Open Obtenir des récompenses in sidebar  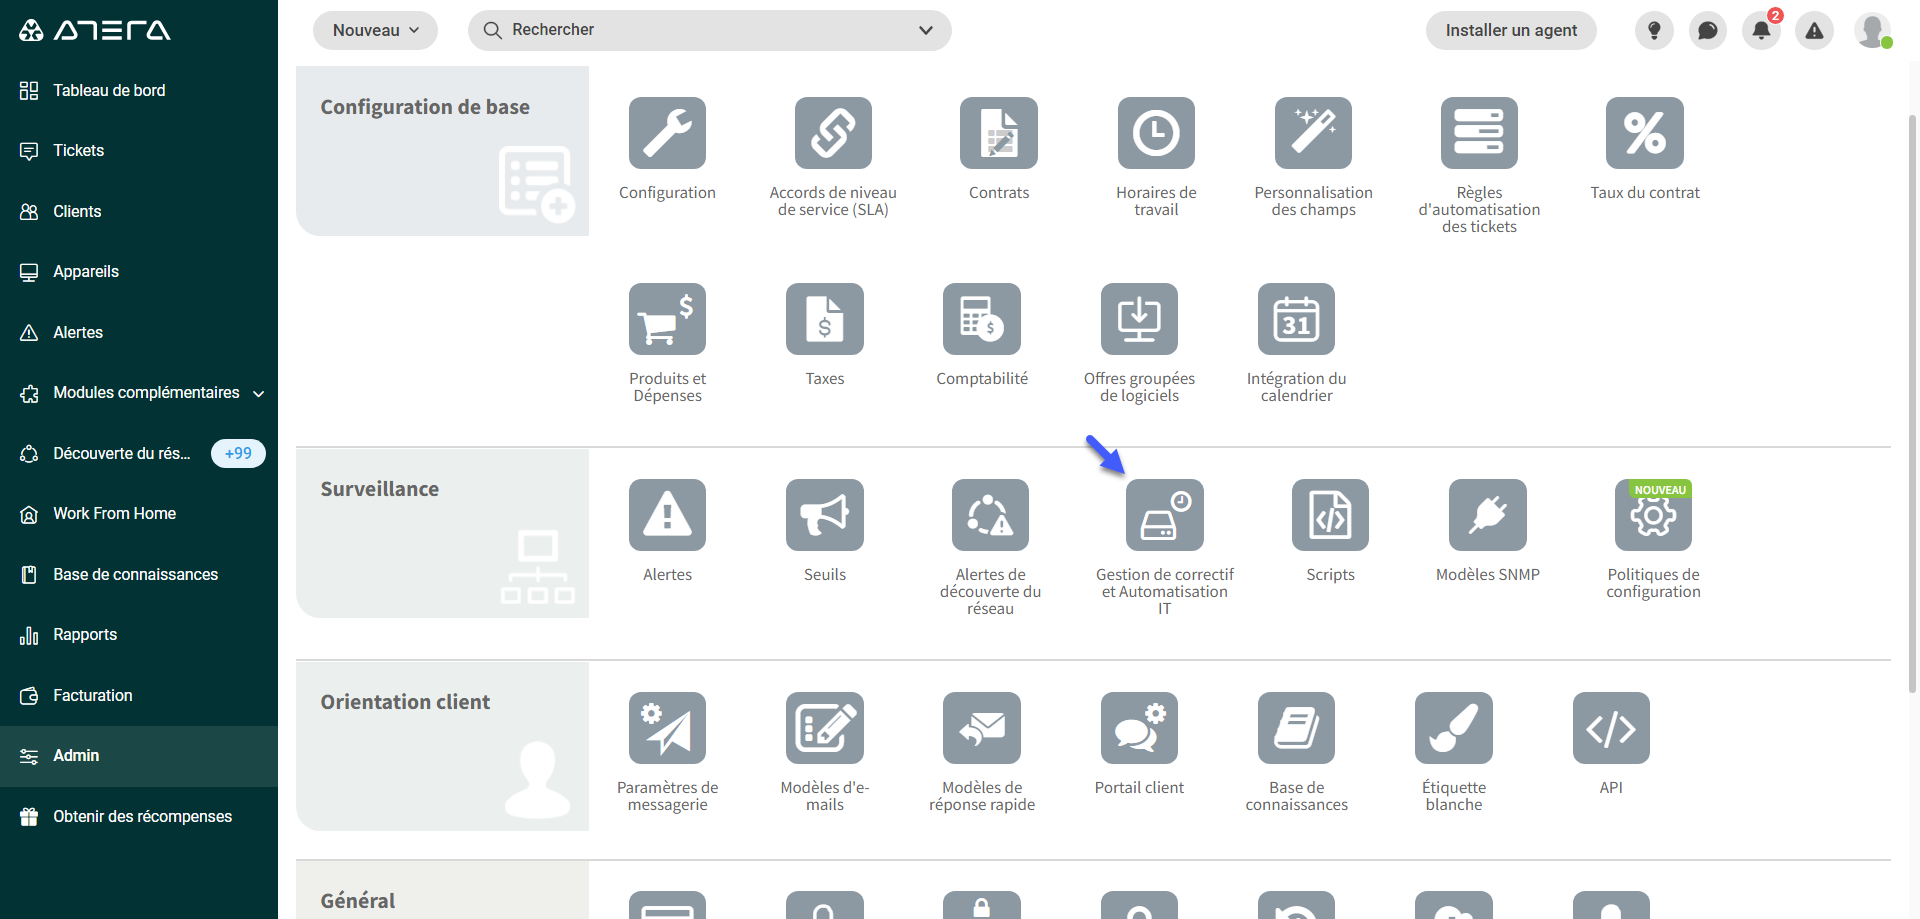140,816
